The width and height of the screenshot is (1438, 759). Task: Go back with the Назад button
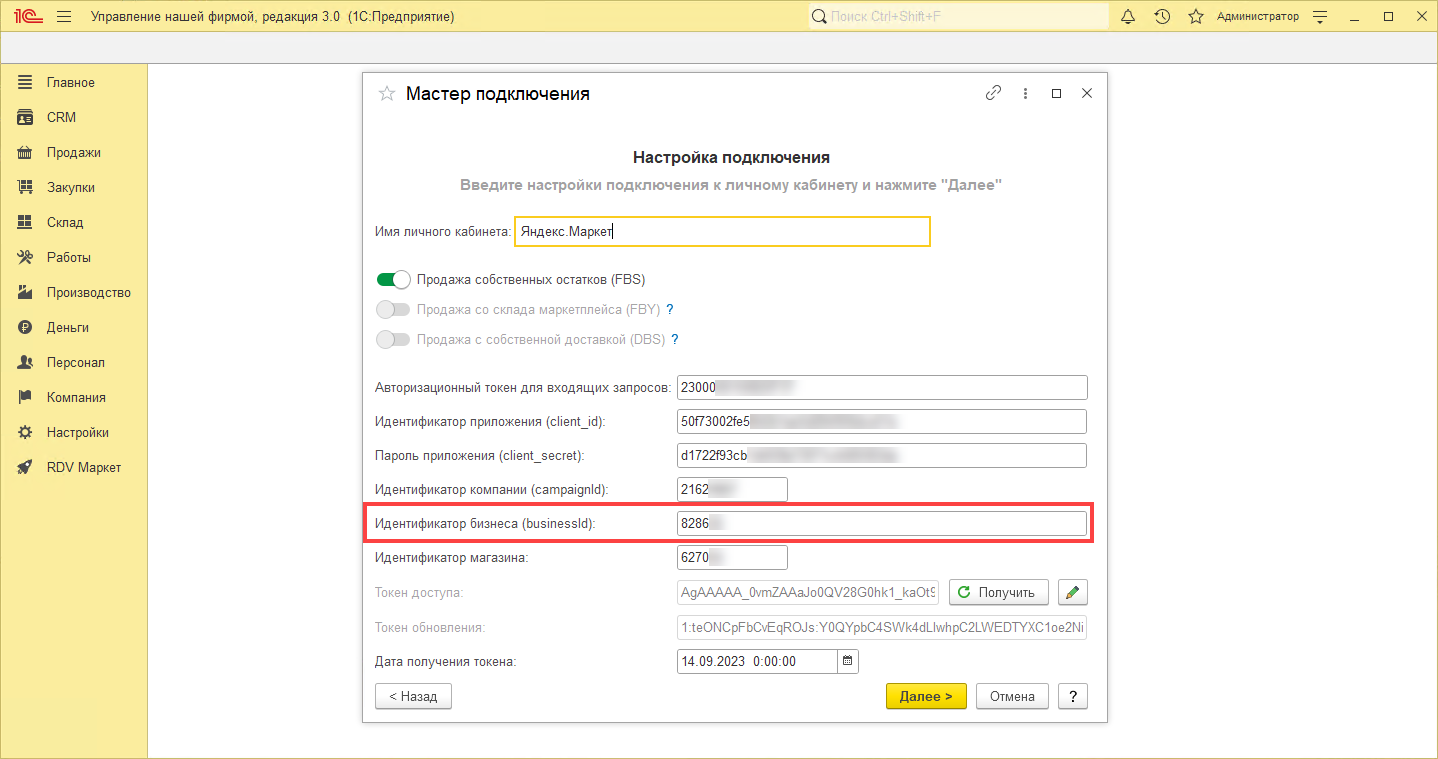pyautogui.click(x=413, y=696)
